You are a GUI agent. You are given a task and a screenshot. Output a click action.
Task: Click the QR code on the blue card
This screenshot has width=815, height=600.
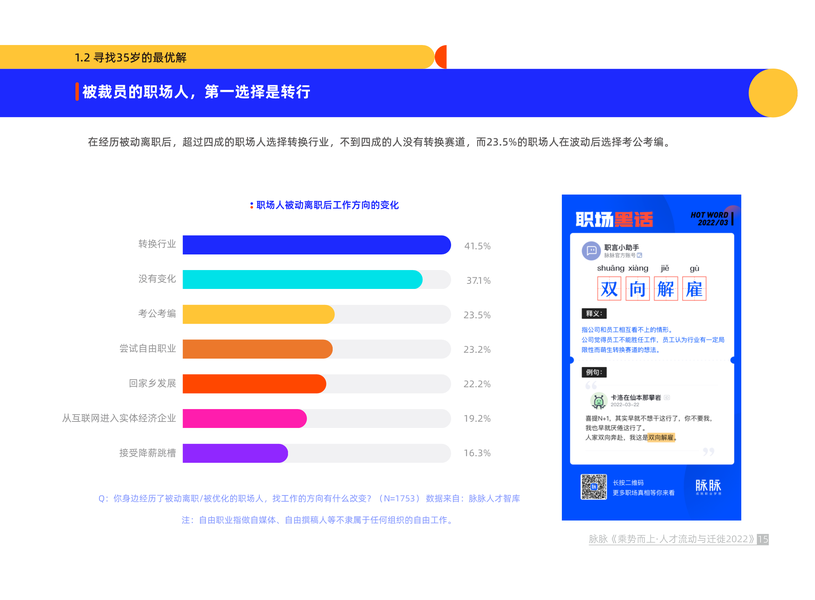point(593,487)
